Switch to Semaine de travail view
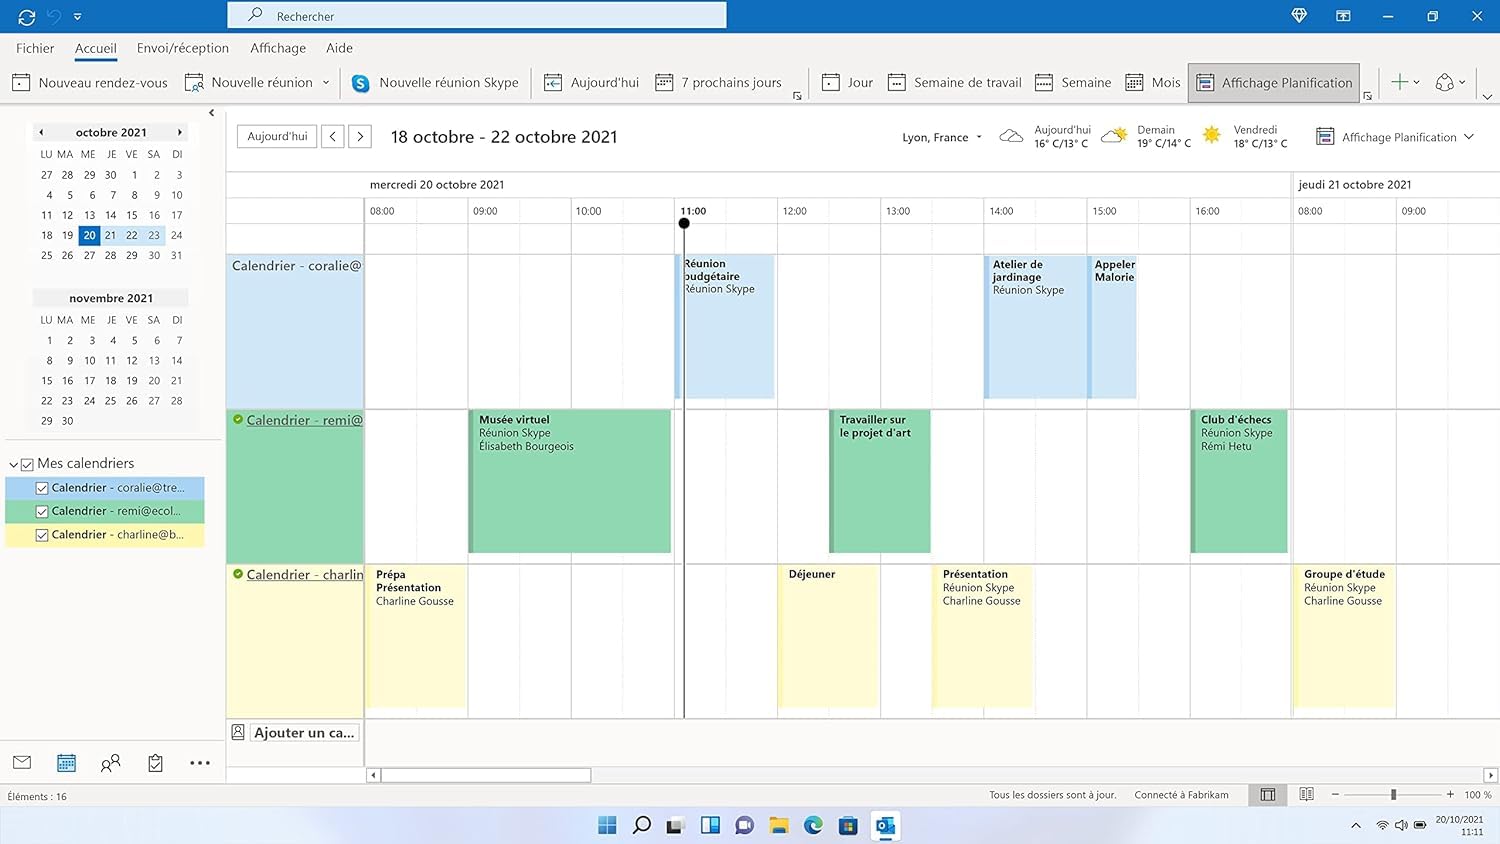Viewport: 1500px width, 844px height. 955,83
